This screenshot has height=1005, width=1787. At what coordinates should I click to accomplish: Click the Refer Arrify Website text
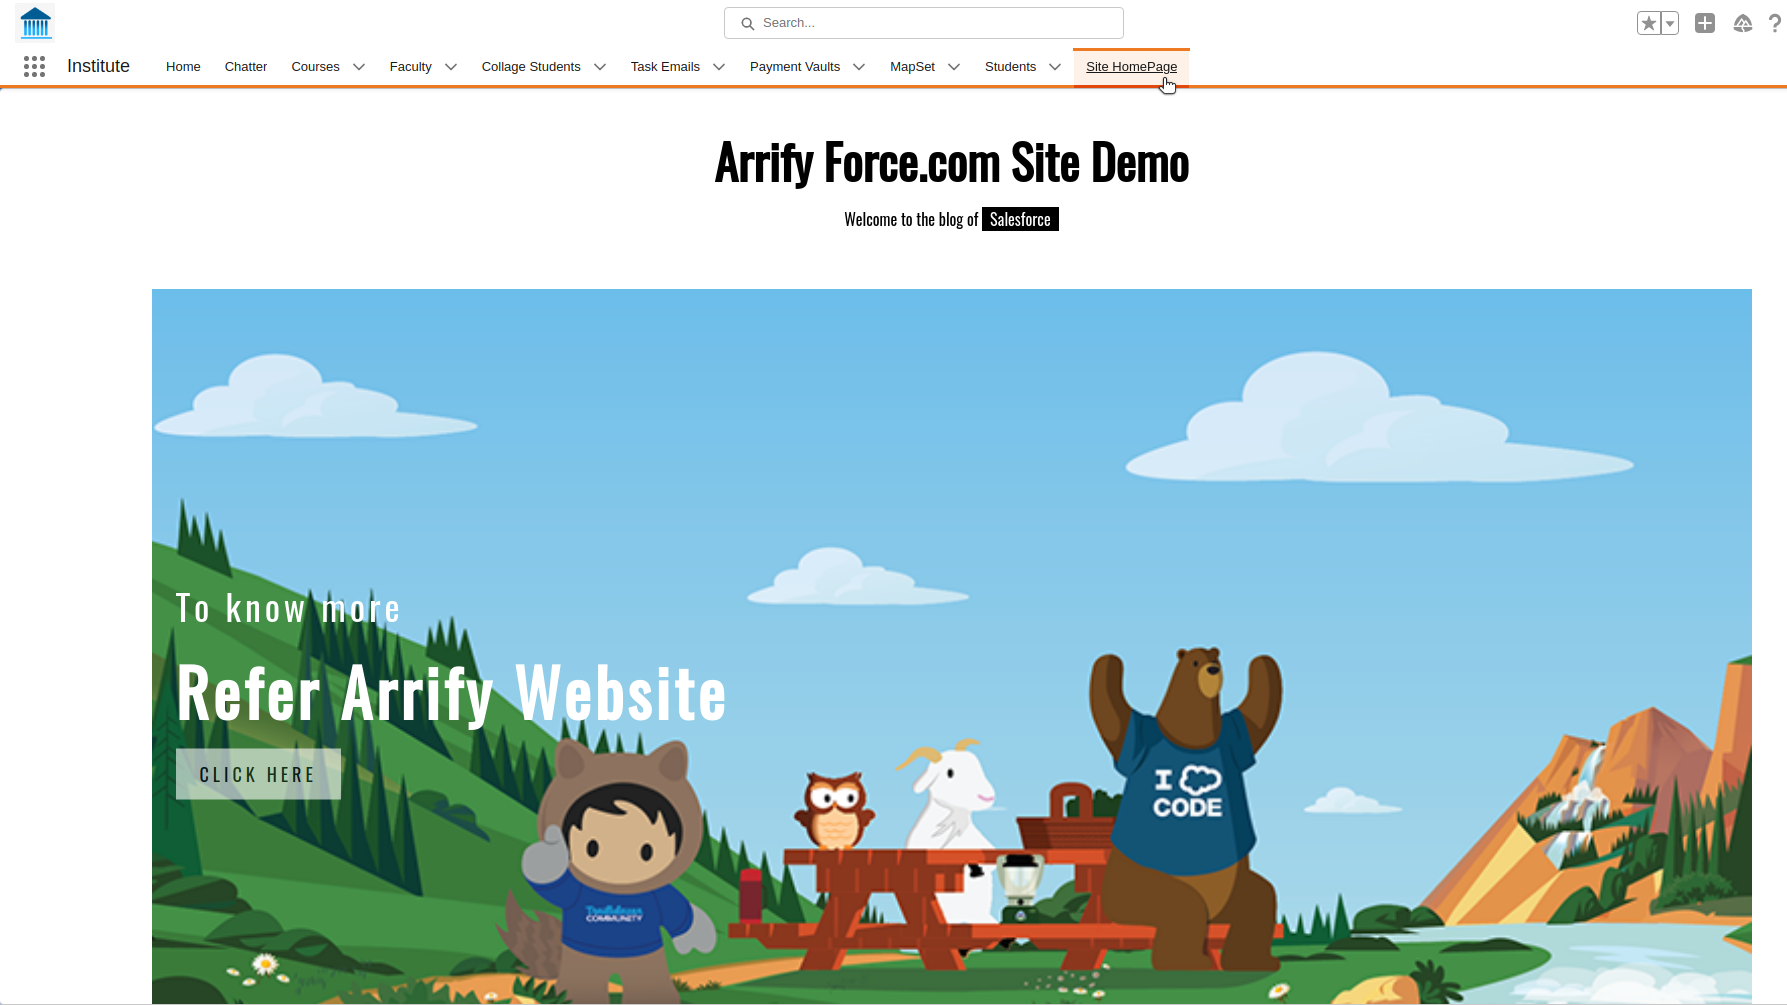tap(451, 693)
